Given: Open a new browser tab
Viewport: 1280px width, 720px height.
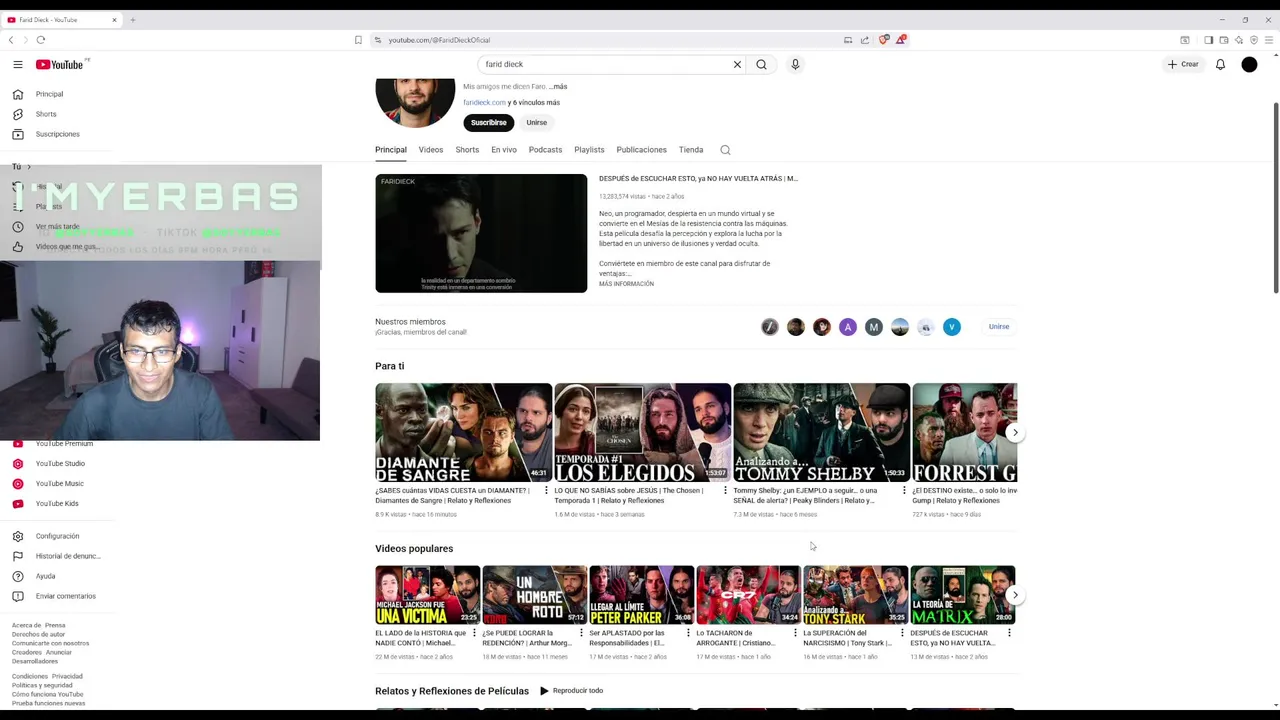Looking at the screenshot, I should pos(132,20).
